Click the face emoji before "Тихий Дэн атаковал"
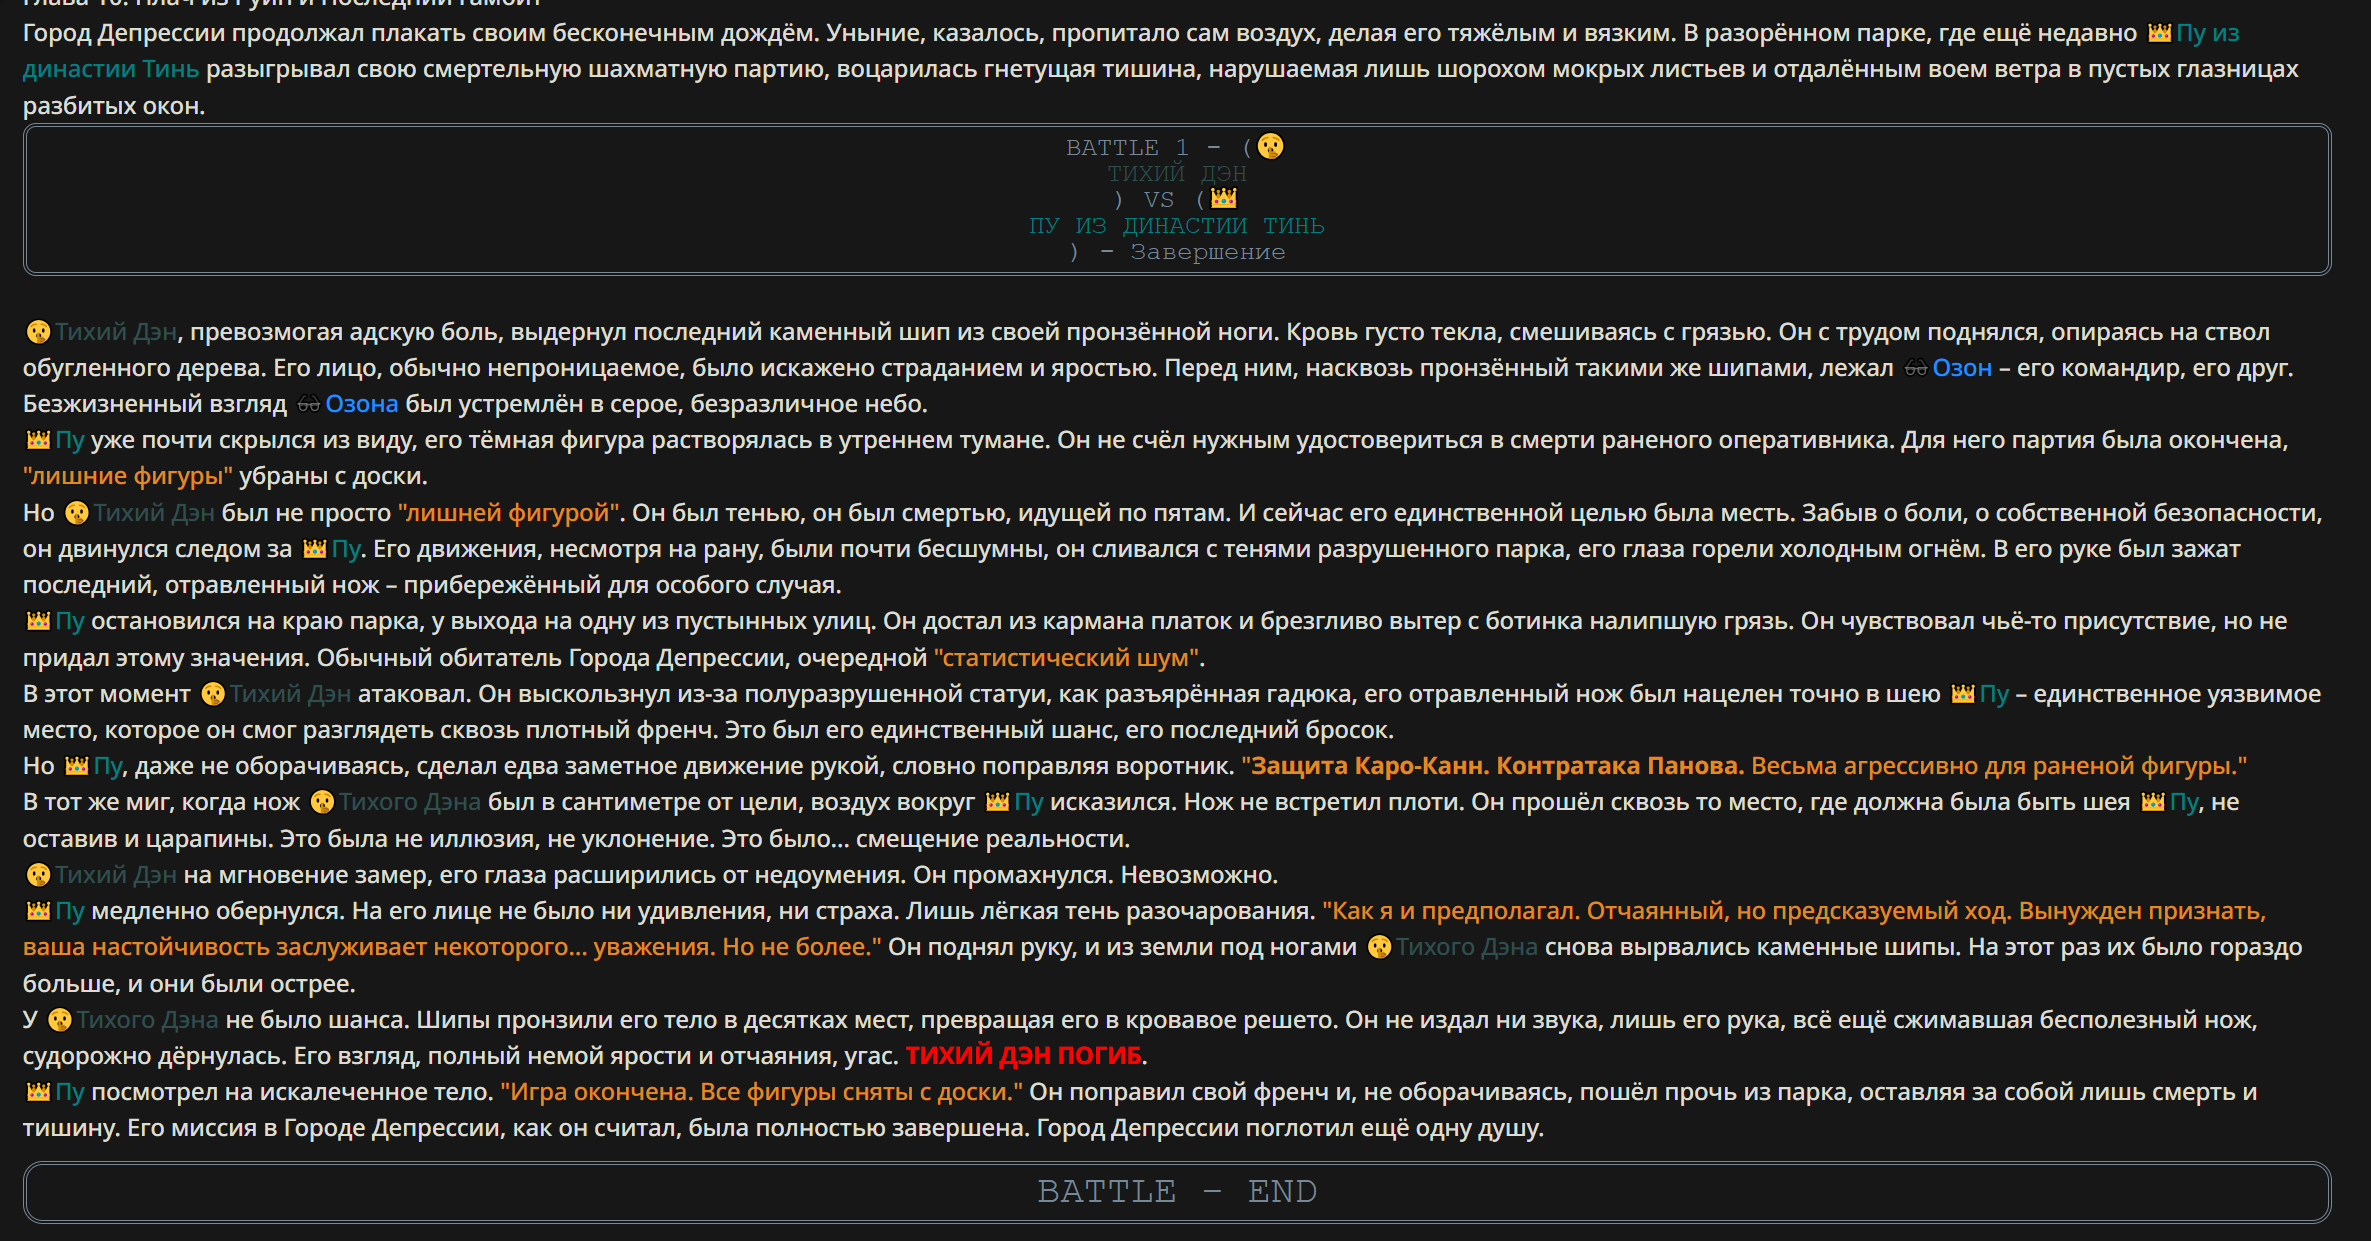 tap(213, 694)
